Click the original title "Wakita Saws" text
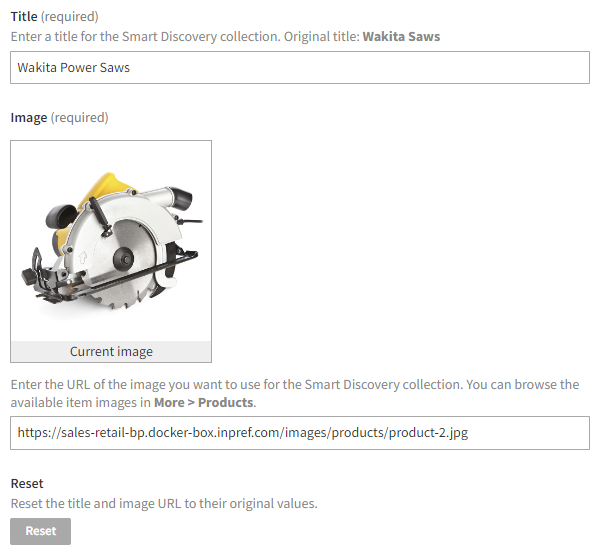The image size is (600, 555). 400,36
